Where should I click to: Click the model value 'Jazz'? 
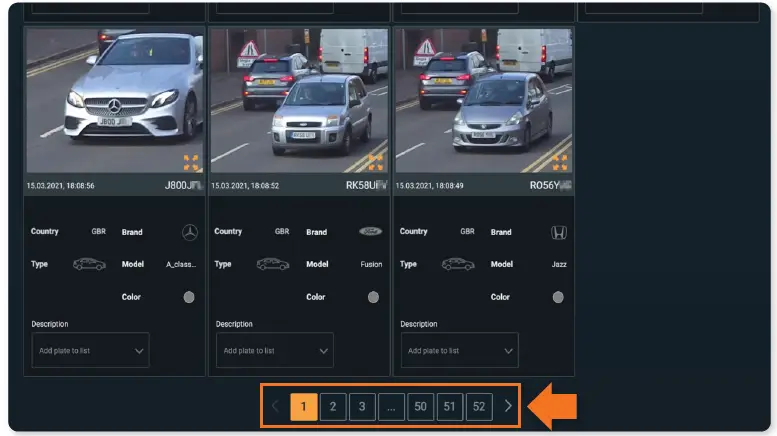pyautogui.click(x=559, y=265)
